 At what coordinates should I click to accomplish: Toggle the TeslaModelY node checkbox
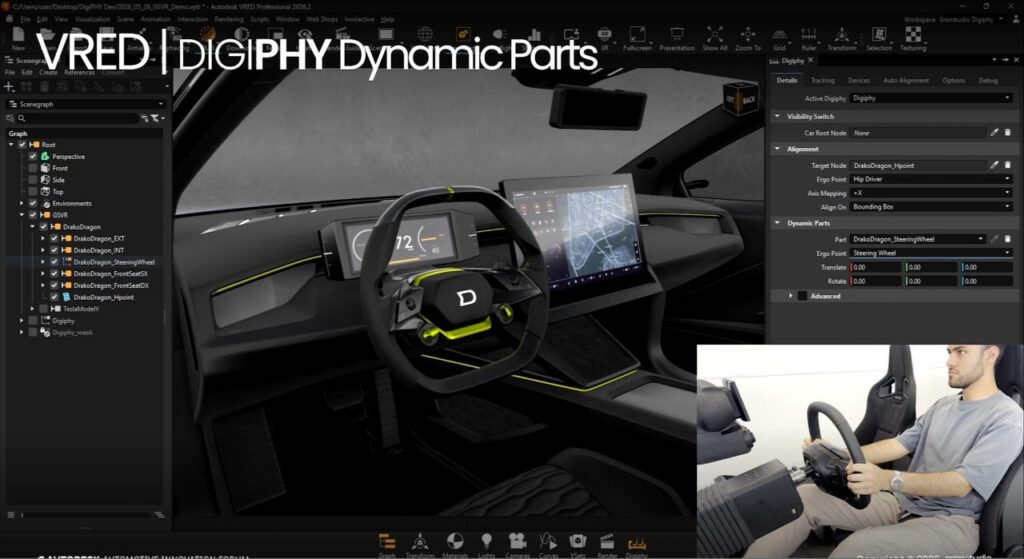point(43,309)
